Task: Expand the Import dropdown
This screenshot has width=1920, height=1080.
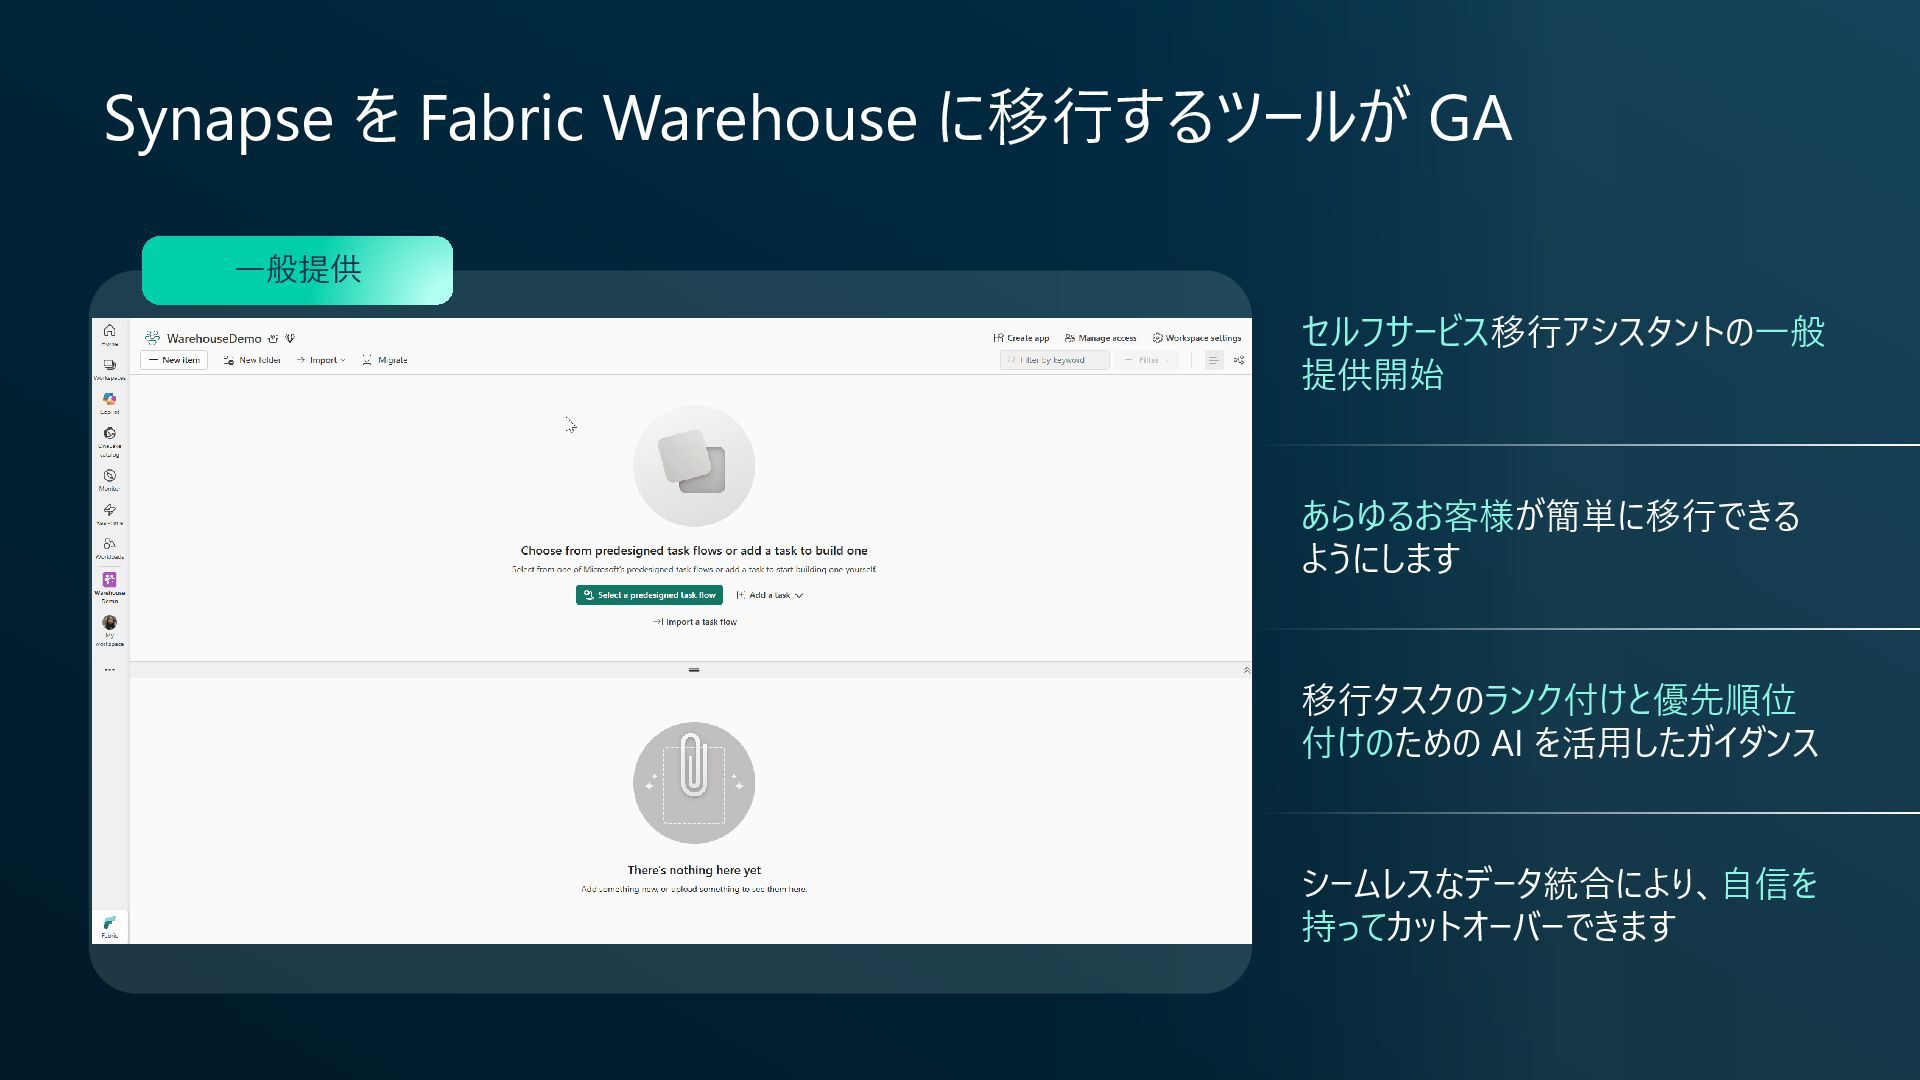Action: coord(321,360)
